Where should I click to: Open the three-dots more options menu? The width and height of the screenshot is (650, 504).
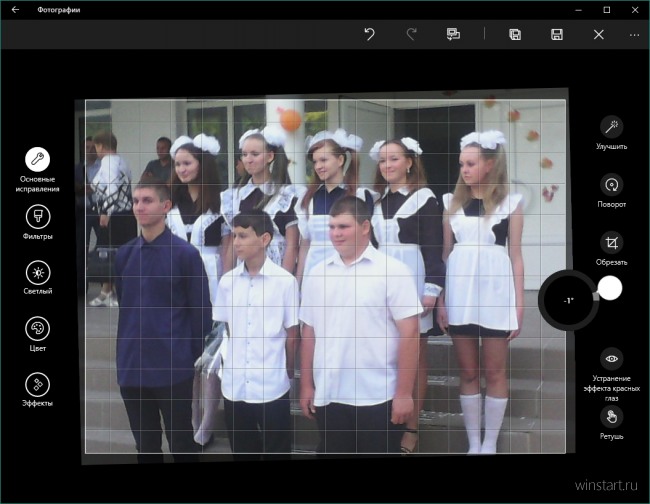click(x=634, y=35)
